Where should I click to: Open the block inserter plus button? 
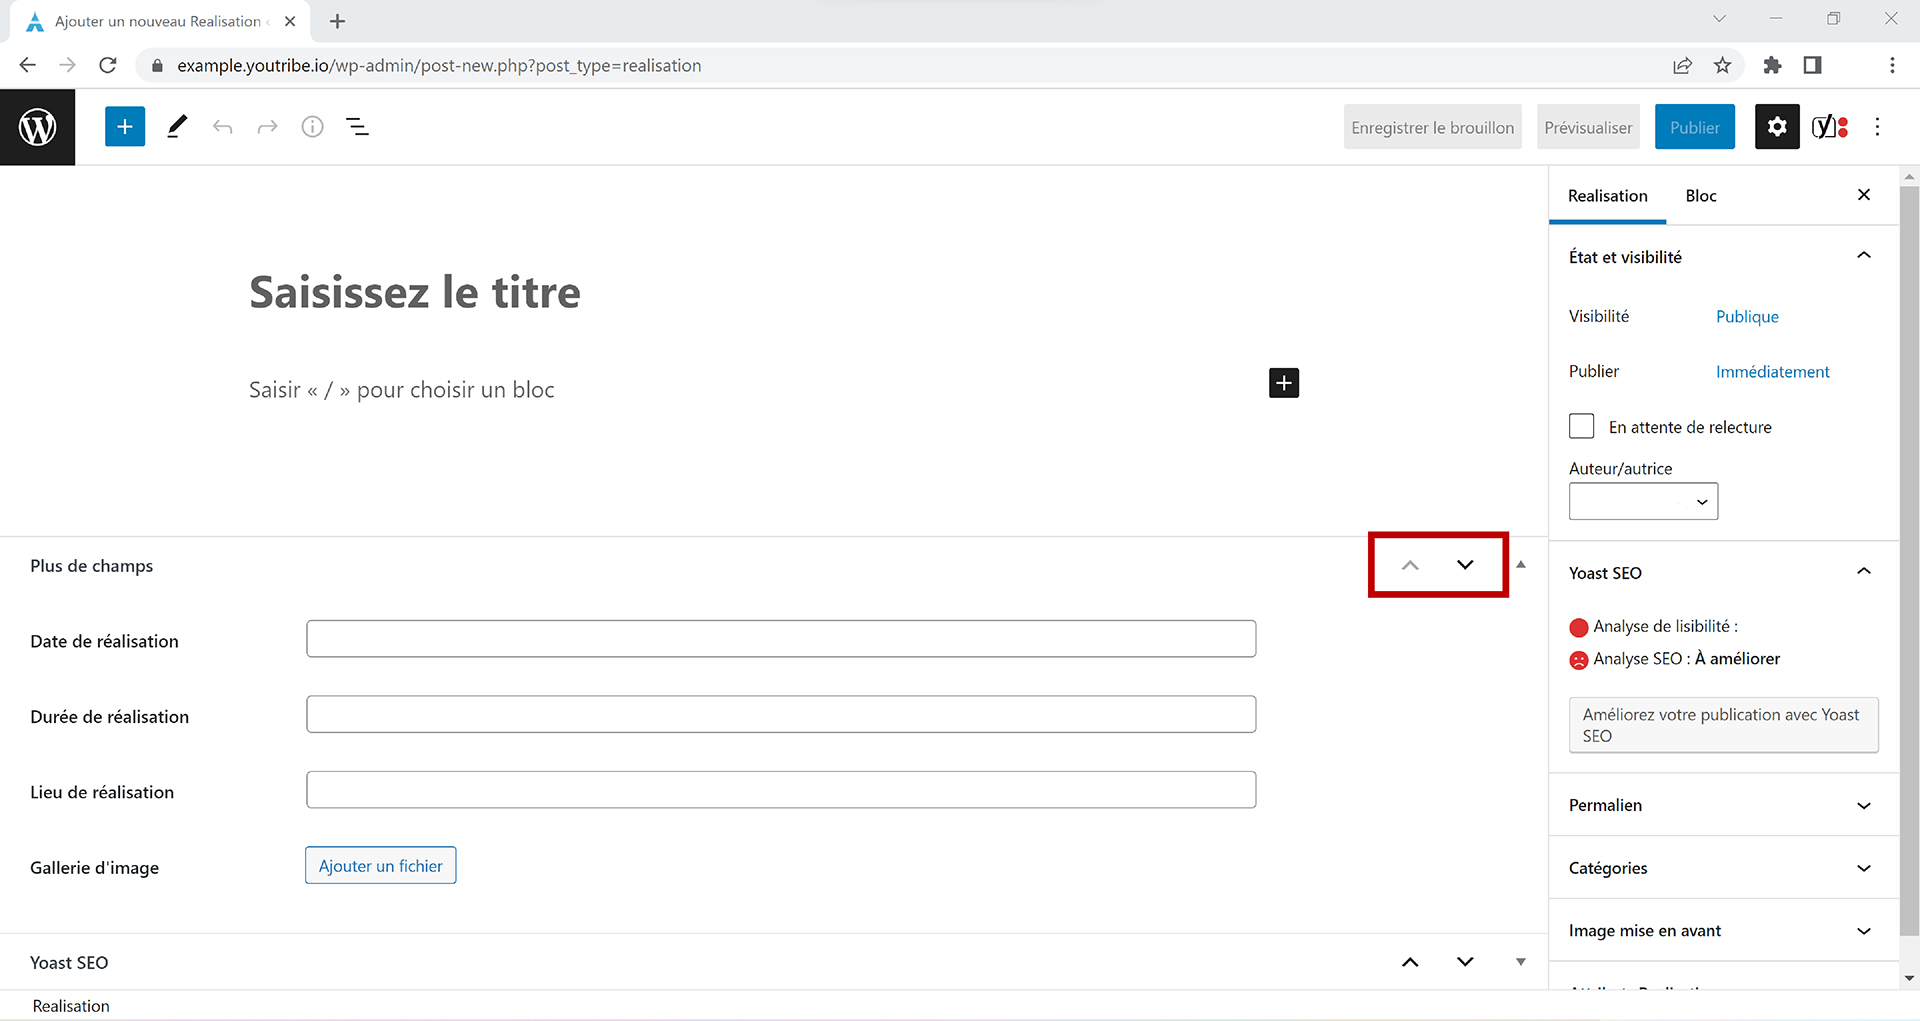(x=125, y=127)
